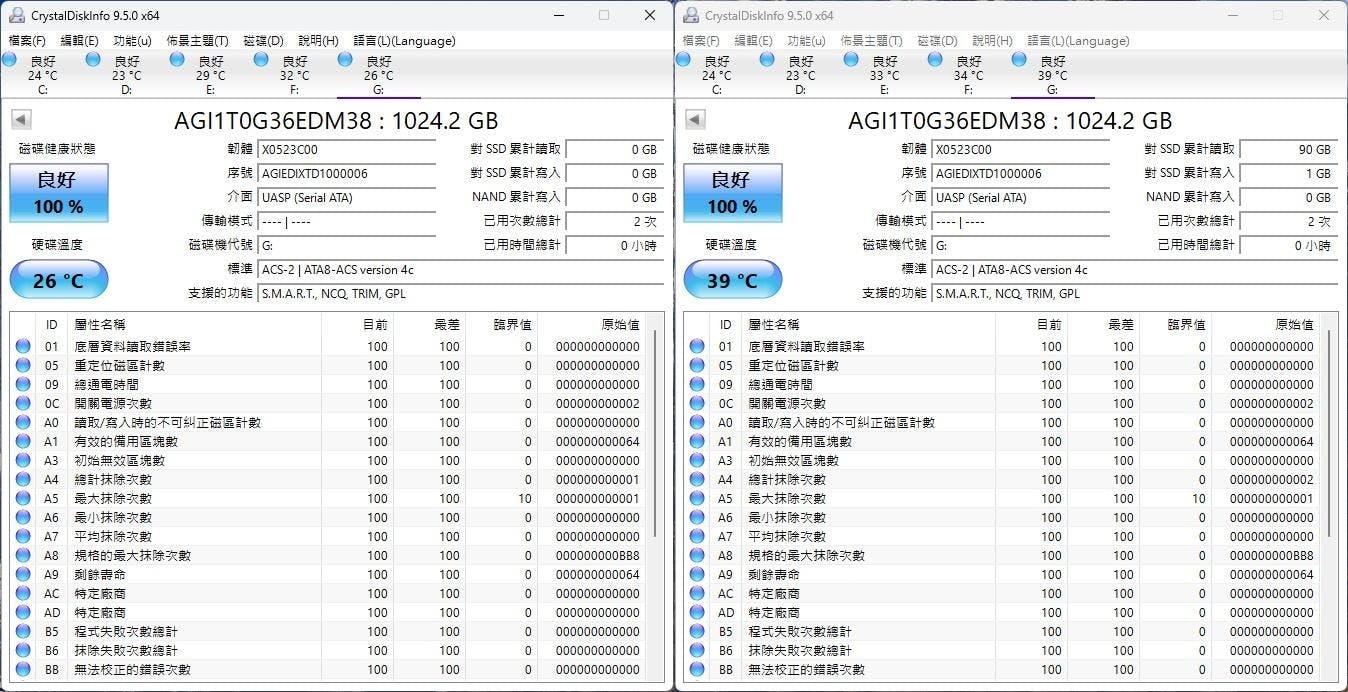1348x692 pixels.
Task: Click previous-disk arrow button in 39 °C window
Action: click(694, 121)
